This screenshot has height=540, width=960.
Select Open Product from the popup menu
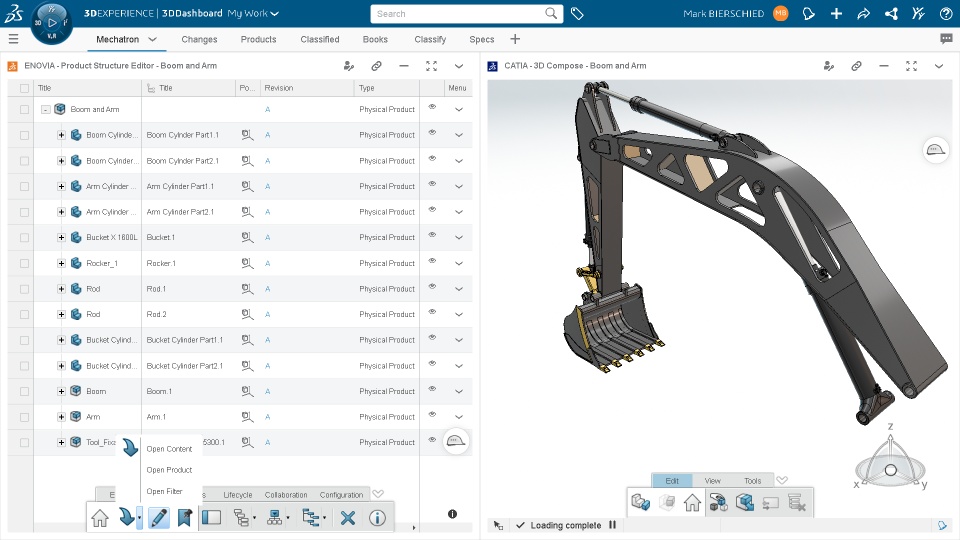[169, 470]
